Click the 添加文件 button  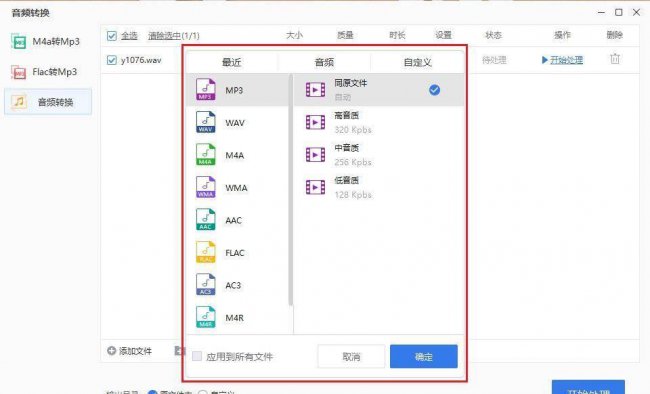tap(129, 351)
